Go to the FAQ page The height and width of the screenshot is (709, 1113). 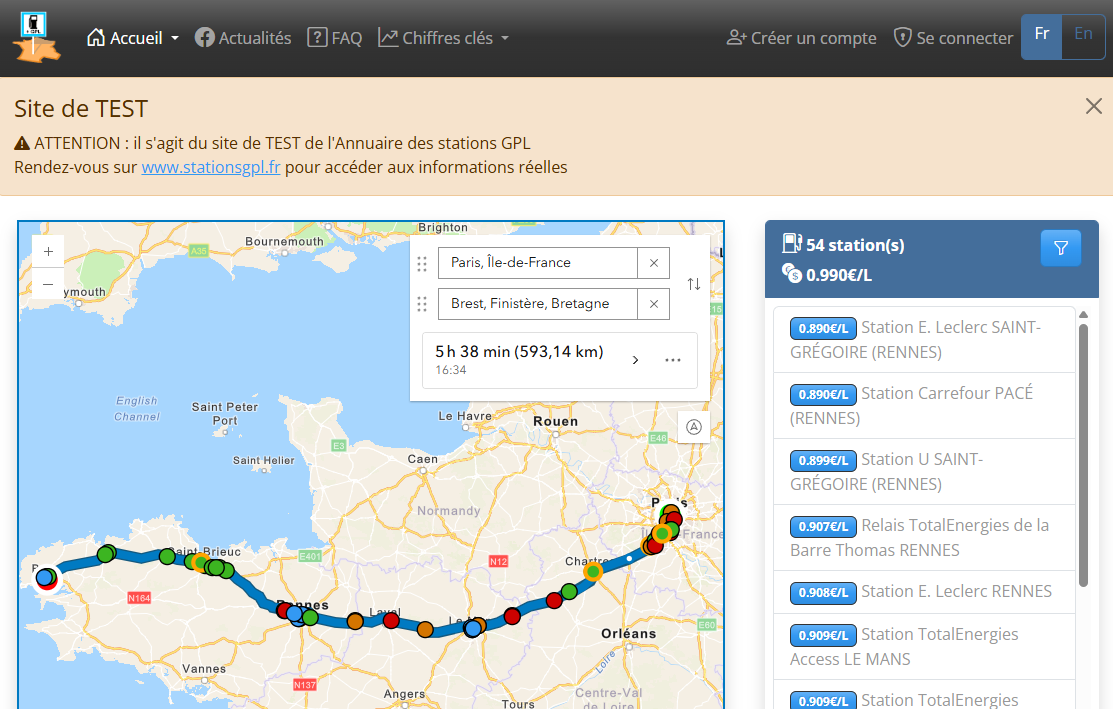click(x=335, y=38)
